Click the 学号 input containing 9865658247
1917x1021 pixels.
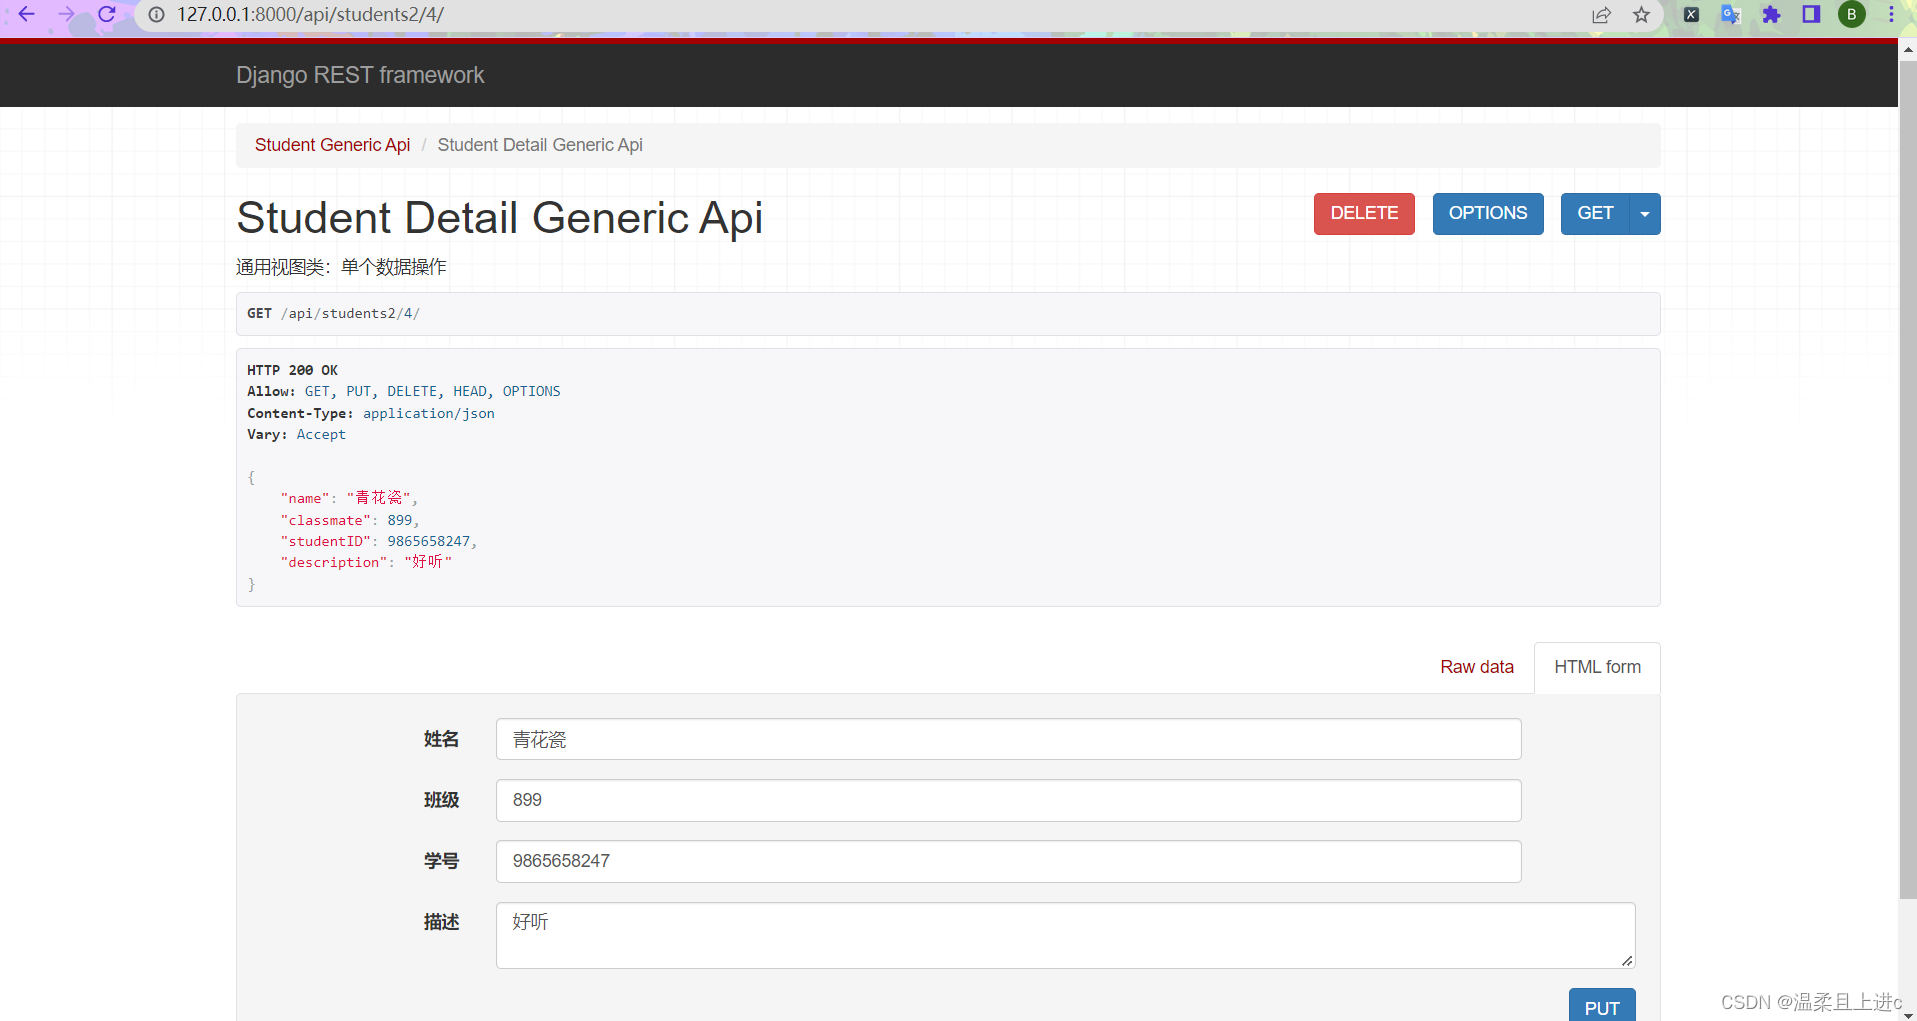click(x=1008, y=861)
